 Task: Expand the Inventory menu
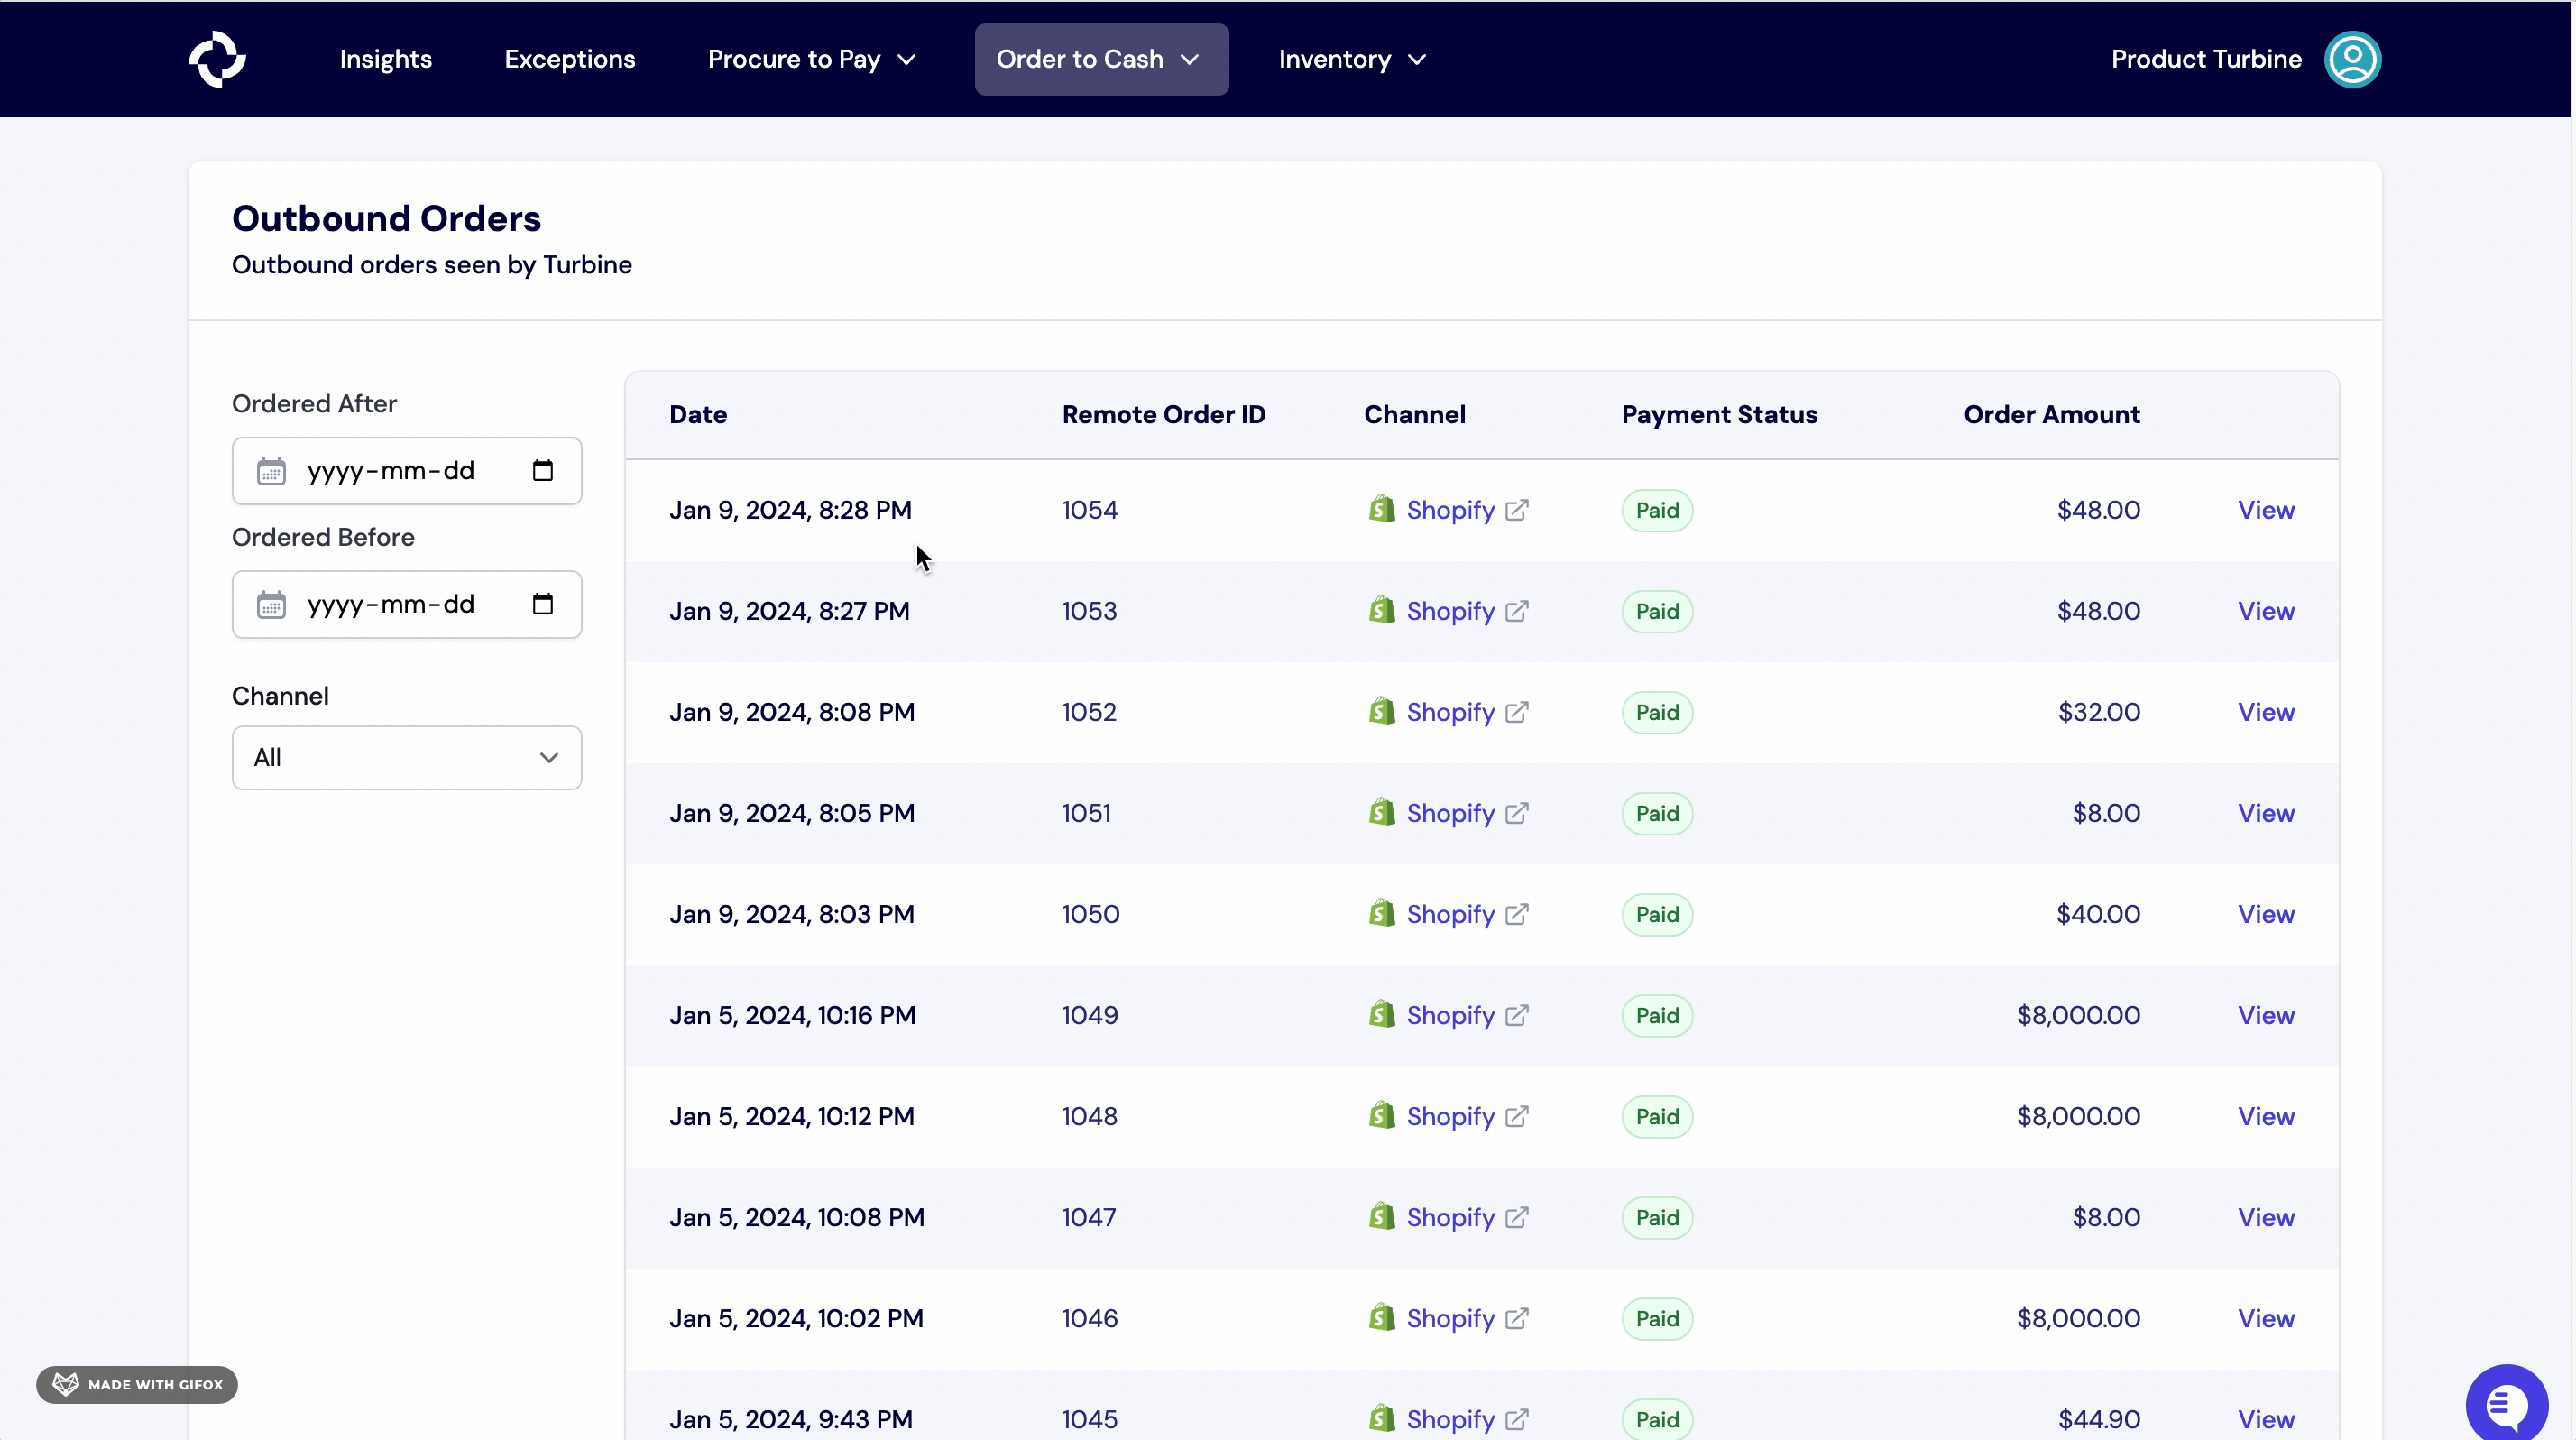point(1351,59)
